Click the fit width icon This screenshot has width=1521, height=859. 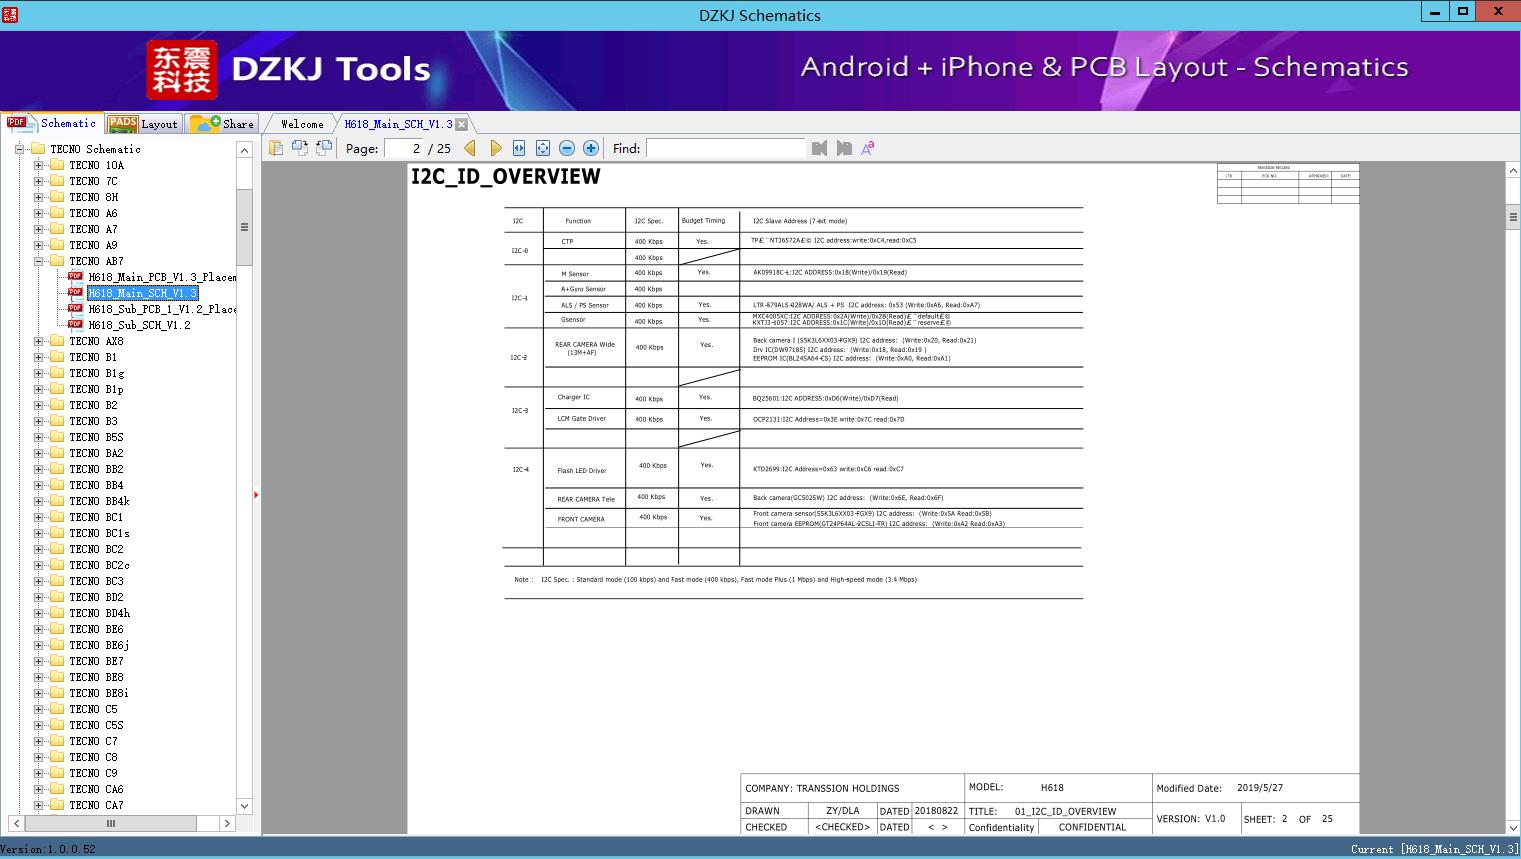tap(519, 148)
